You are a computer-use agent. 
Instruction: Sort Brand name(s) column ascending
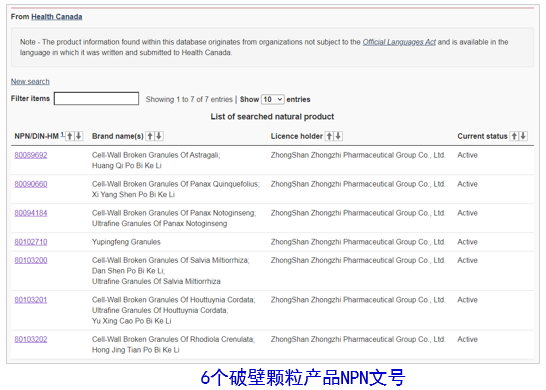point(150,136)
